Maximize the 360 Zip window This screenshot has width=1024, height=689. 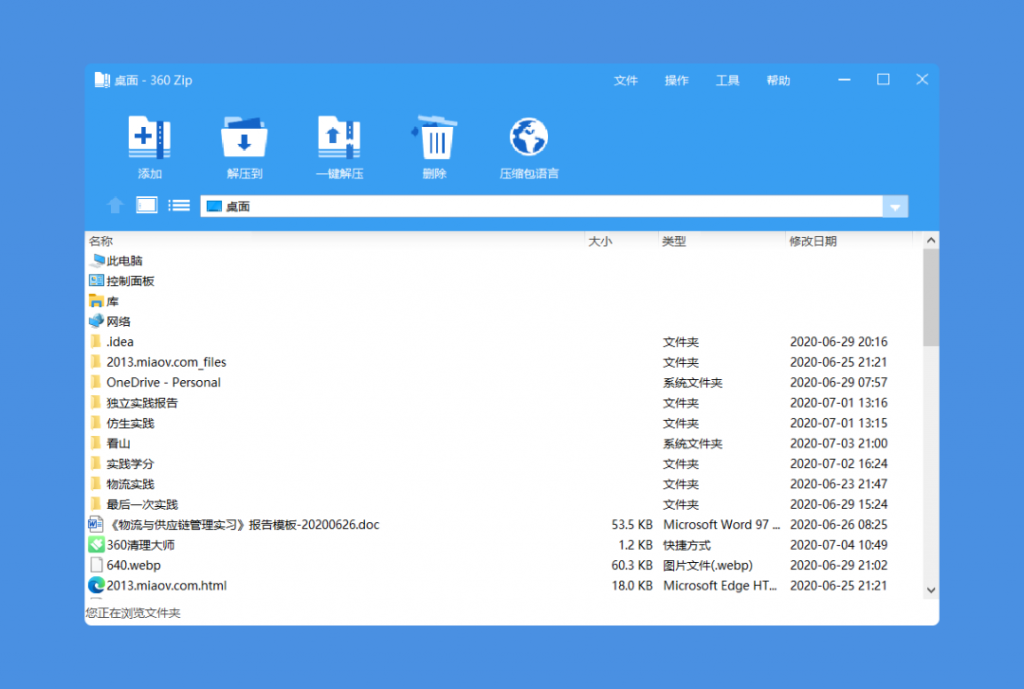pyautogui.click(x=883, y=80)
